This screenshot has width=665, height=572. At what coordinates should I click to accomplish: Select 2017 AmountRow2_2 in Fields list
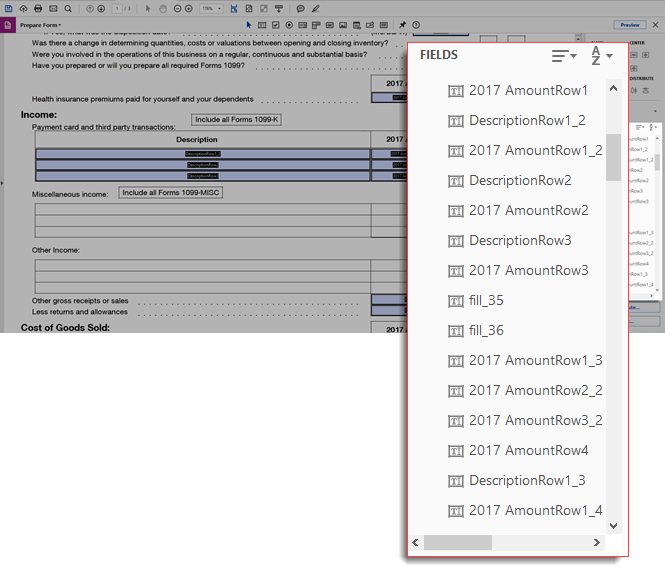[525, 391]
